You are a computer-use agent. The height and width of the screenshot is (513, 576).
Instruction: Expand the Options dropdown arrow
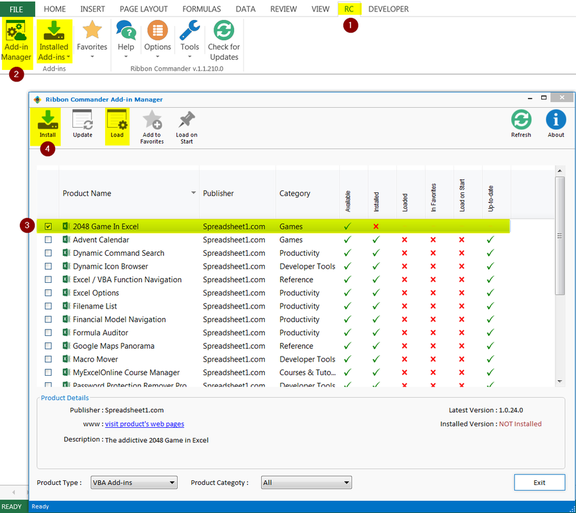click(x=157, y=57)
